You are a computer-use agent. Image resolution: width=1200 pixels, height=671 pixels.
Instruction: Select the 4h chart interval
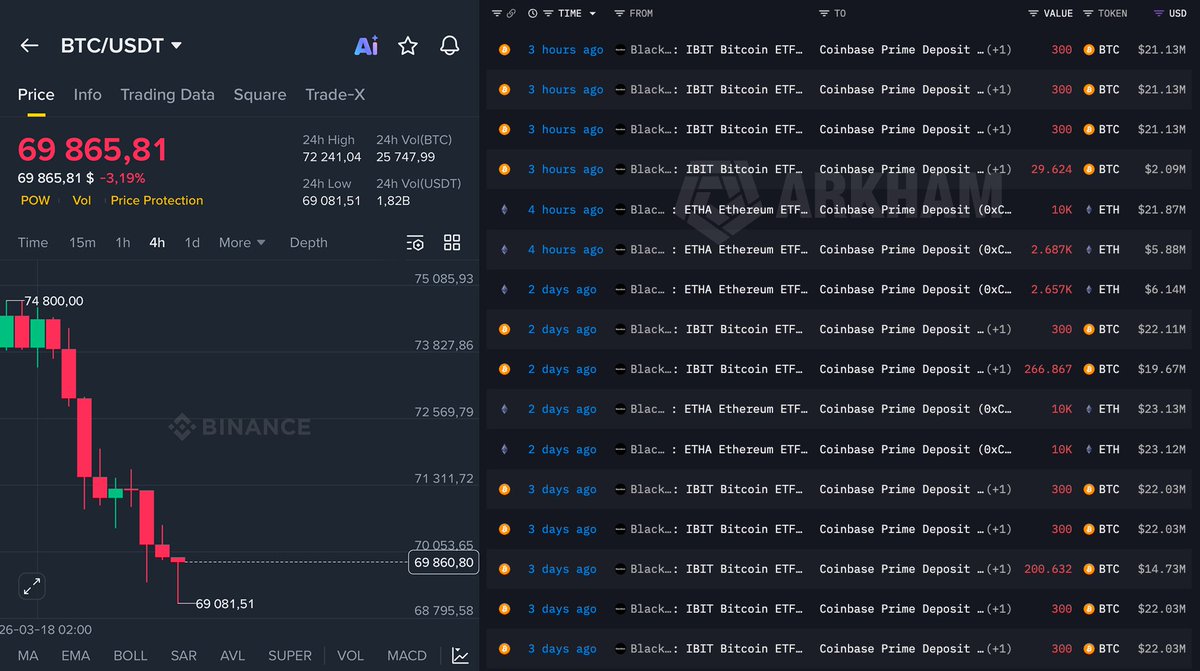pyautogui.click(x=157, y=243)
